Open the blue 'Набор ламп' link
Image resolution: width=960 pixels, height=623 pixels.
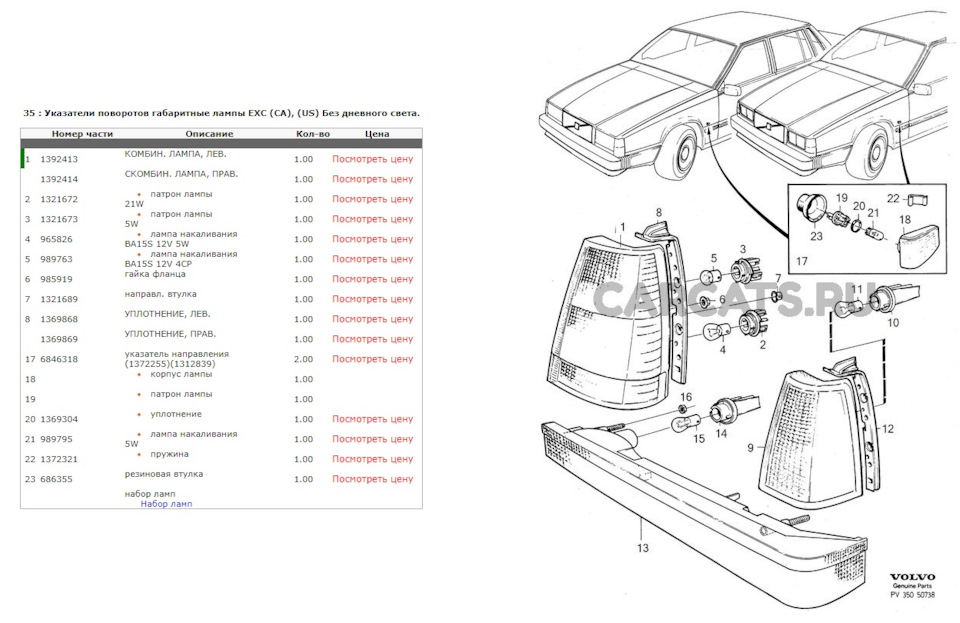[166, 504]
